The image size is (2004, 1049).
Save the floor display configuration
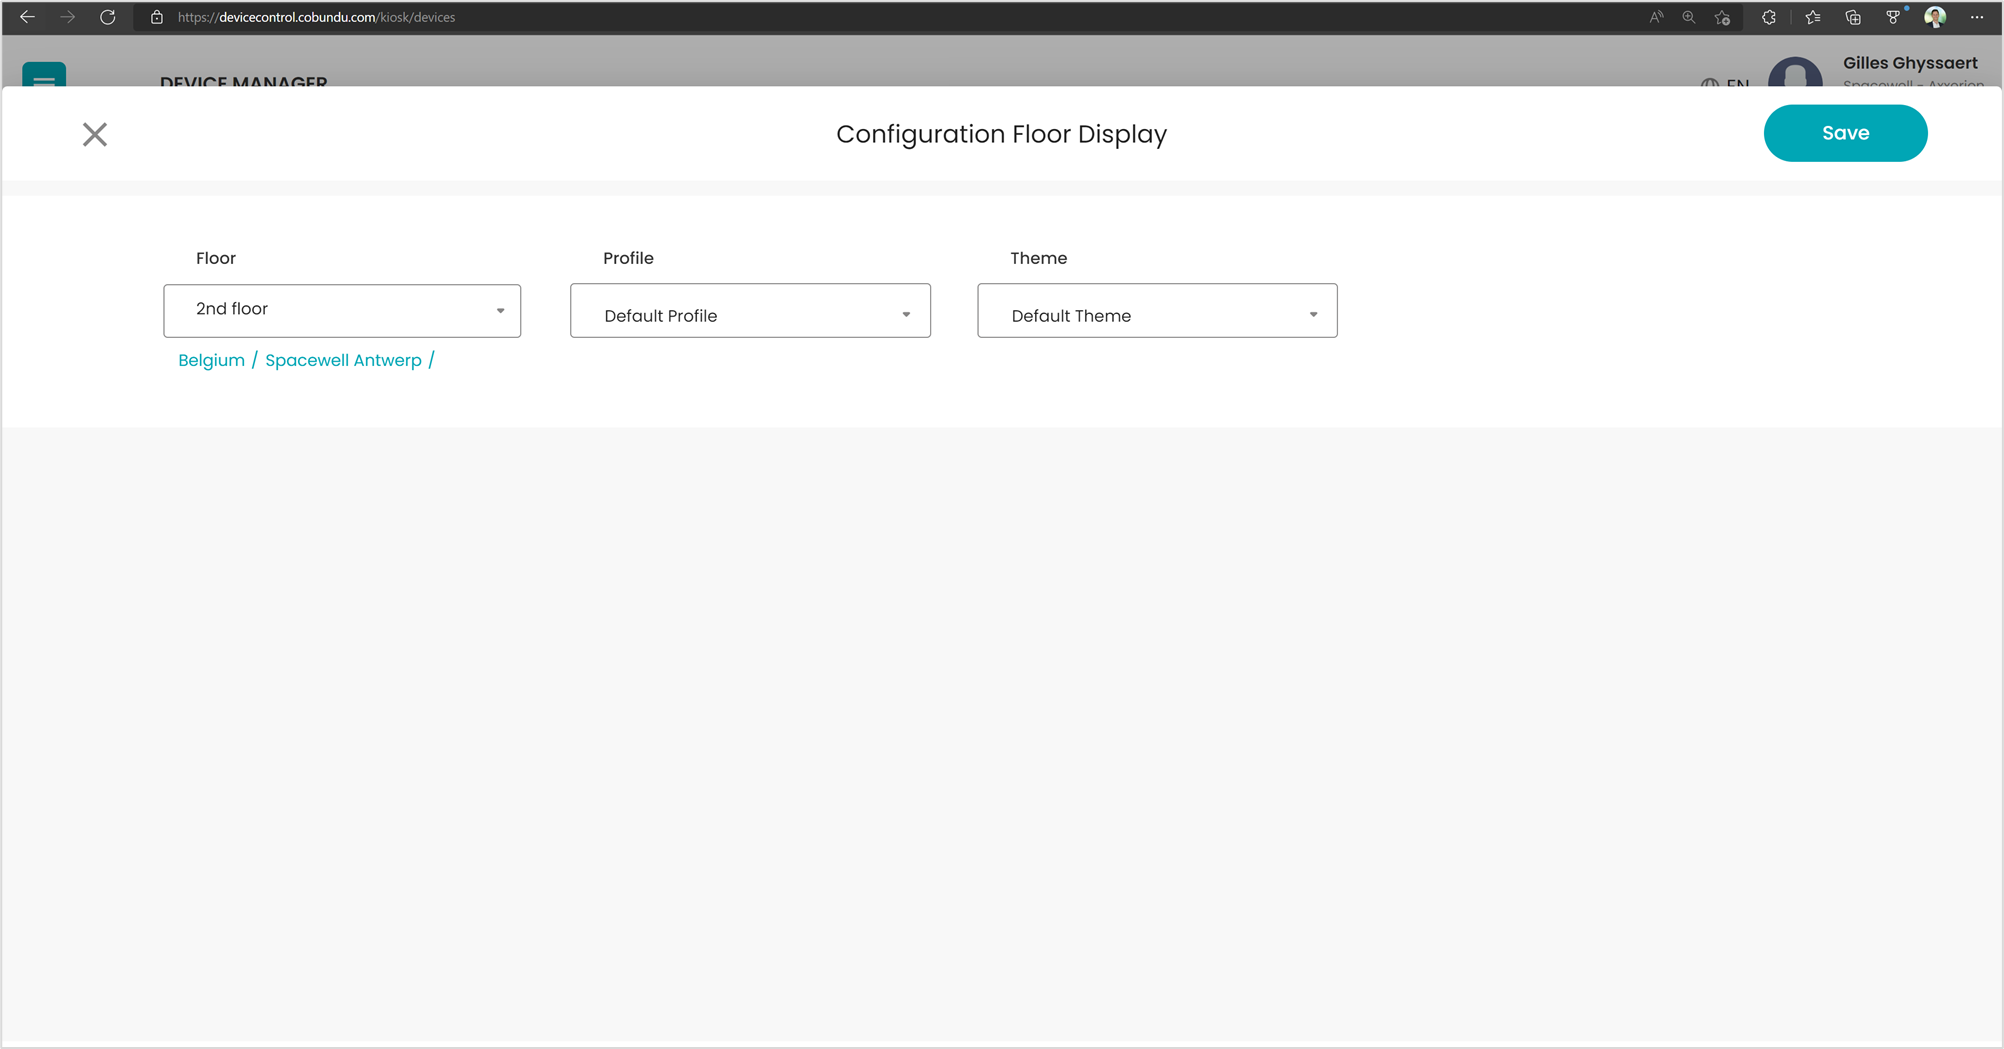(1845, 133)
